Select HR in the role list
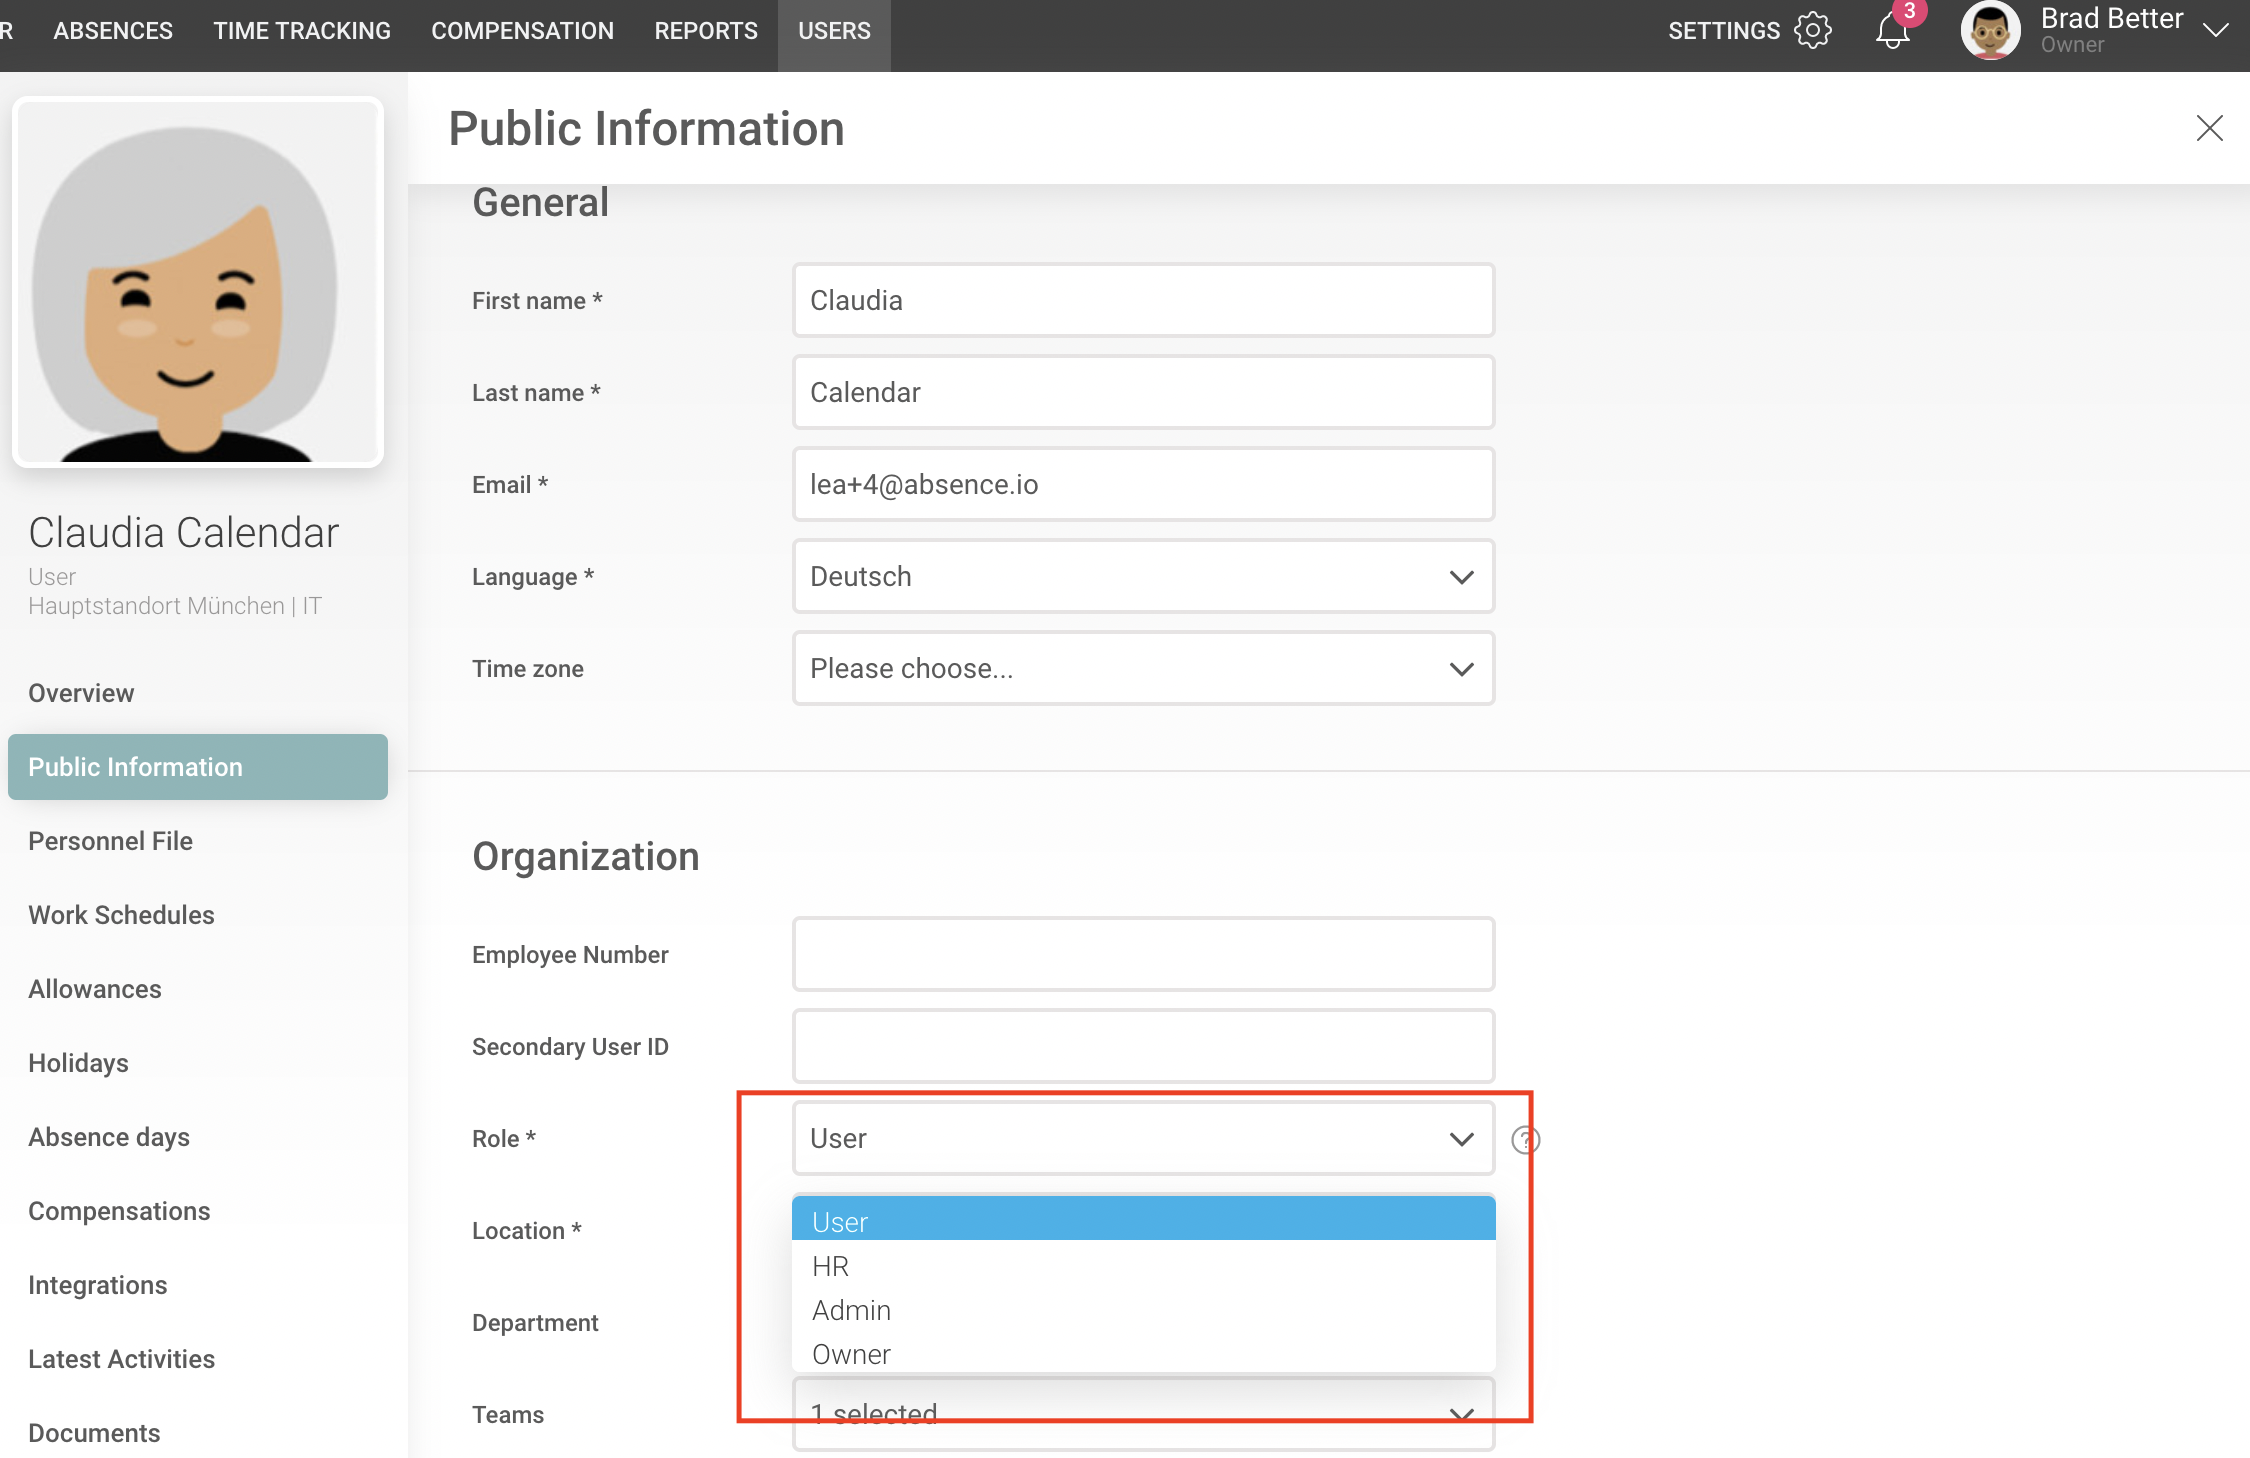The image size is (2250, 1458). [x=830, y=1267]
